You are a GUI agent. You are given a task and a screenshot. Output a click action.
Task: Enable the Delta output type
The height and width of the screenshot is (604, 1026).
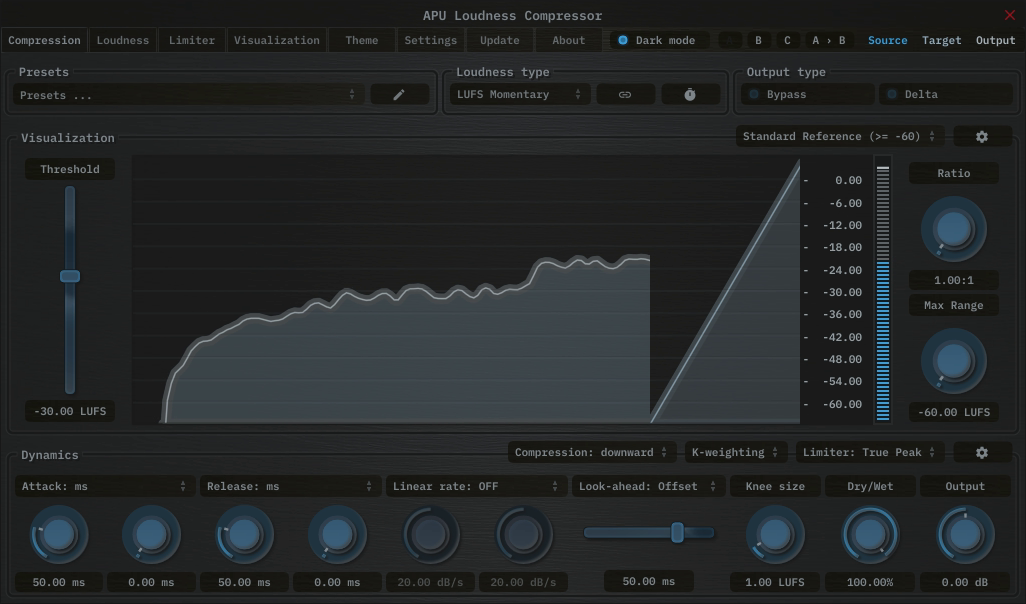(x=945, y=95)
